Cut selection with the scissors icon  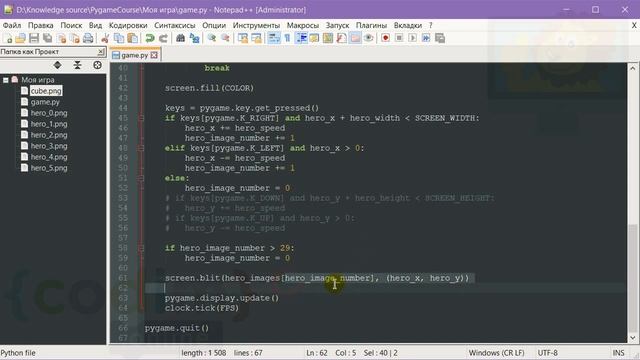(105, 38)
